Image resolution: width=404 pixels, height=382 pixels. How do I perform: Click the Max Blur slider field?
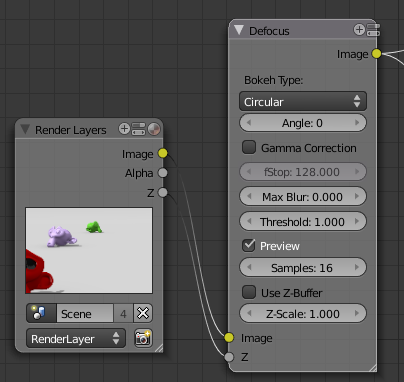(303, 197)
